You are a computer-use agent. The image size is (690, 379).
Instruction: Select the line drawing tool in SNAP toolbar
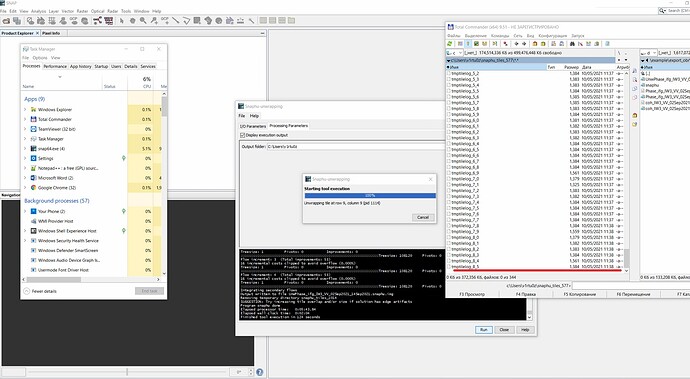tap(175, 21)
